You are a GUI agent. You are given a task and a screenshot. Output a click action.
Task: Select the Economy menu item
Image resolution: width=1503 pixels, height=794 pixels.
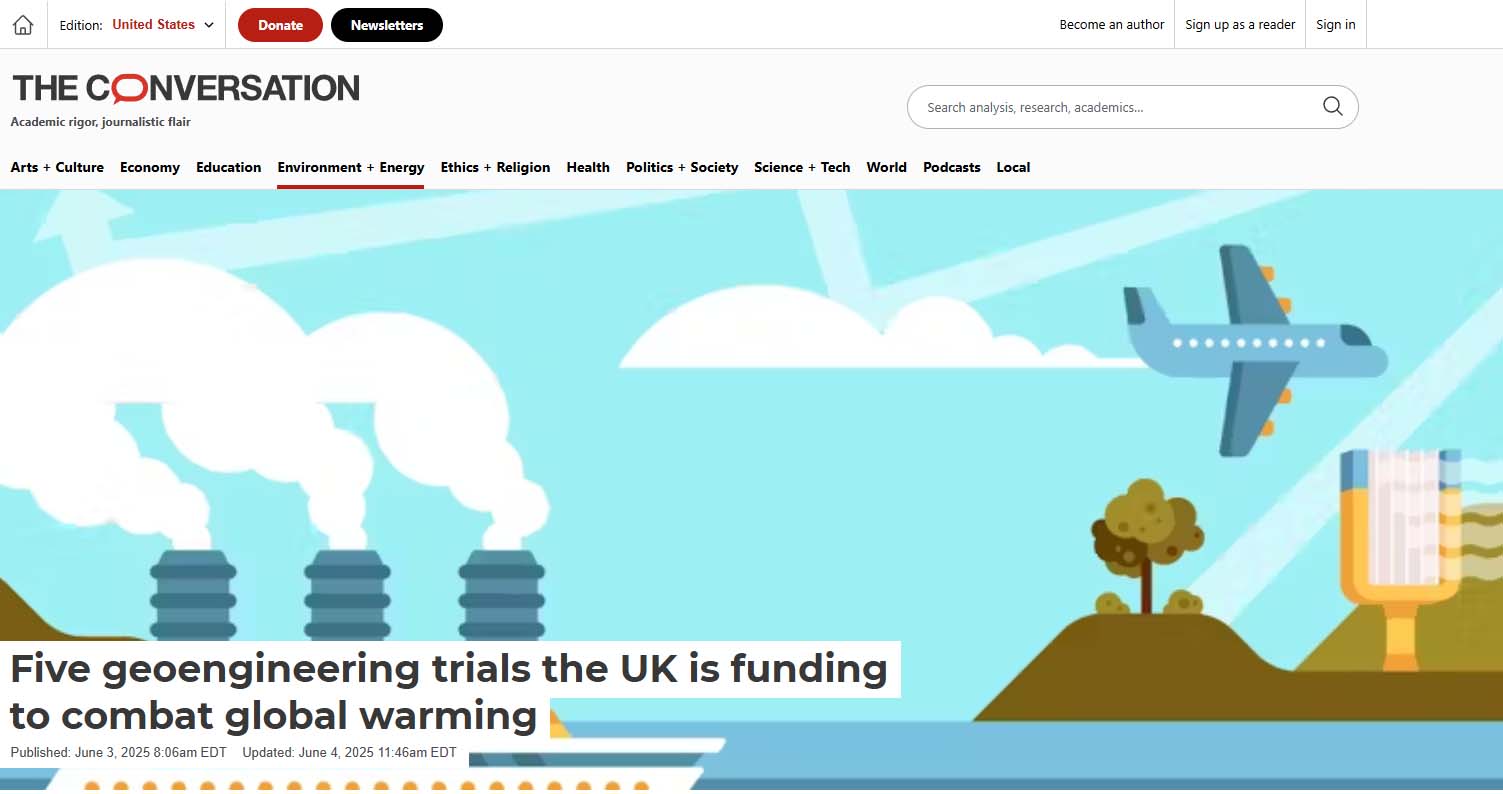[x=150, y=167]
